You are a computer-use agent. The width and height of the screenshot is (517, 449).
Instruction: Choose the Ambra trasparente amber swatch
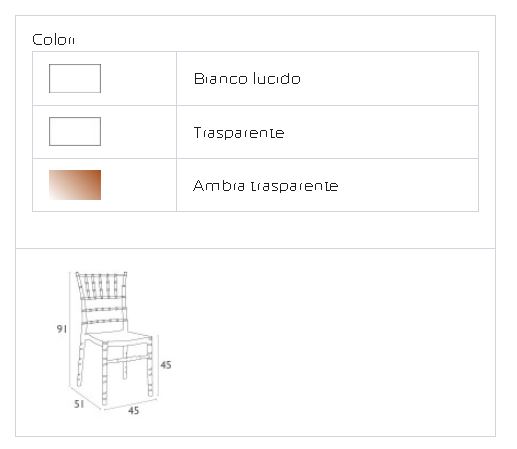pos(75,185)
